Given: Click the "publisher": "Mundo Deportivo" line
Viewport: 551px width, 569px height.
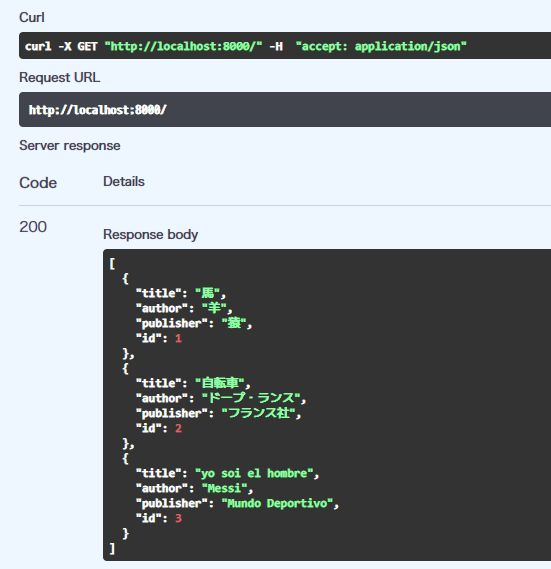Looking at the screenshot, I should [237, 503].
